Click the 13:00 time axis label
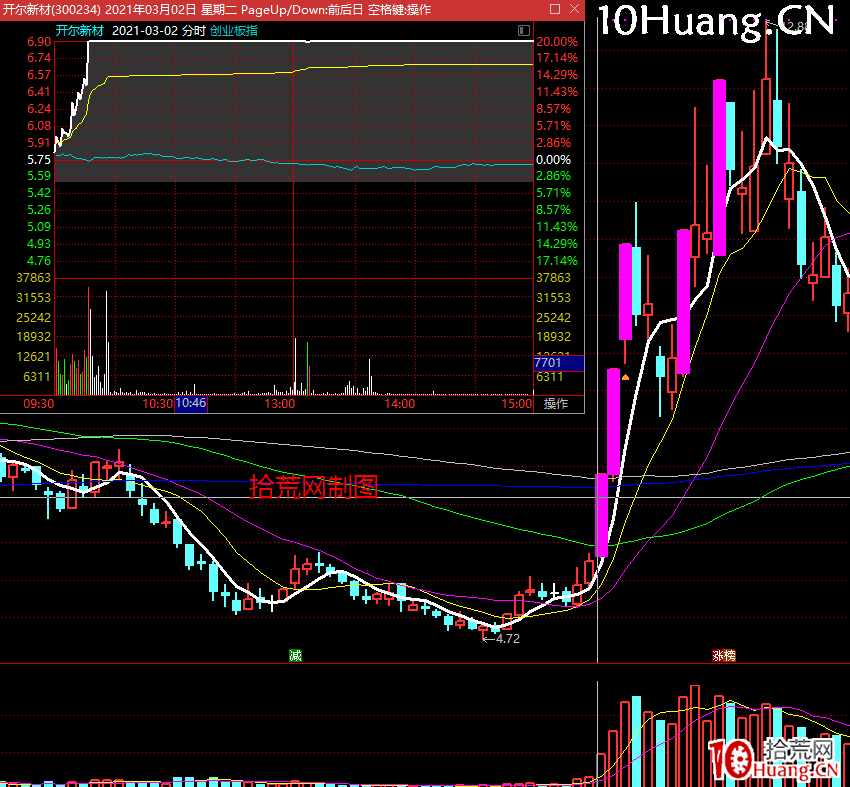Image resolution: width=850 pixels, height=787 pixels. point(280,404)
